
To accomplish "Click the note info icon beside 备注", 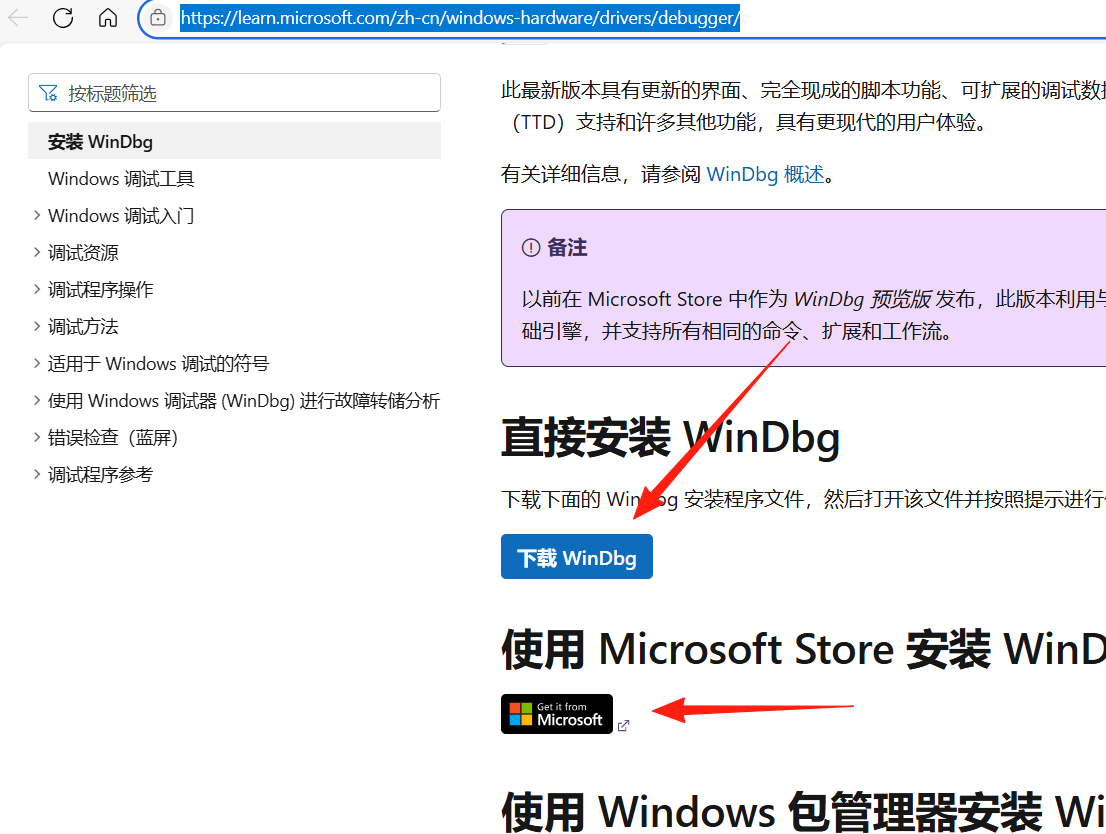I will (x=530, y=248).
